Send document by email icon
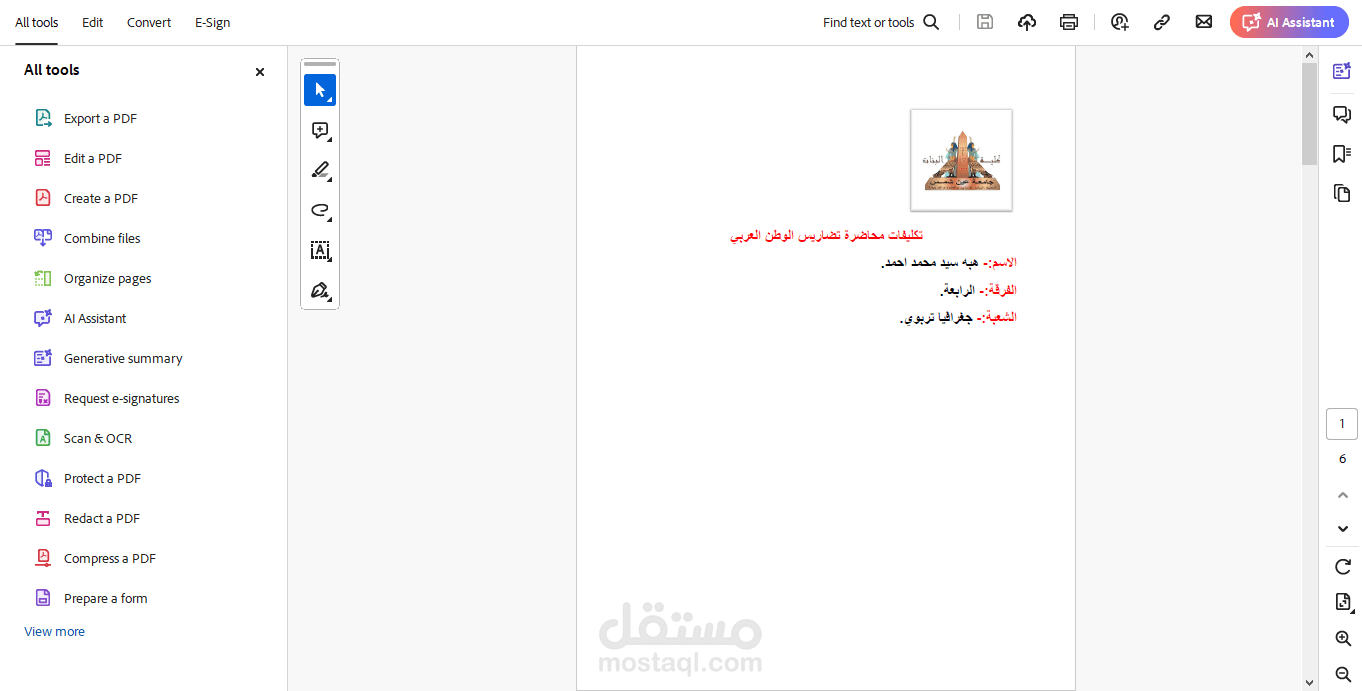Screen dimensions: 1362x691 [1204, 22]
